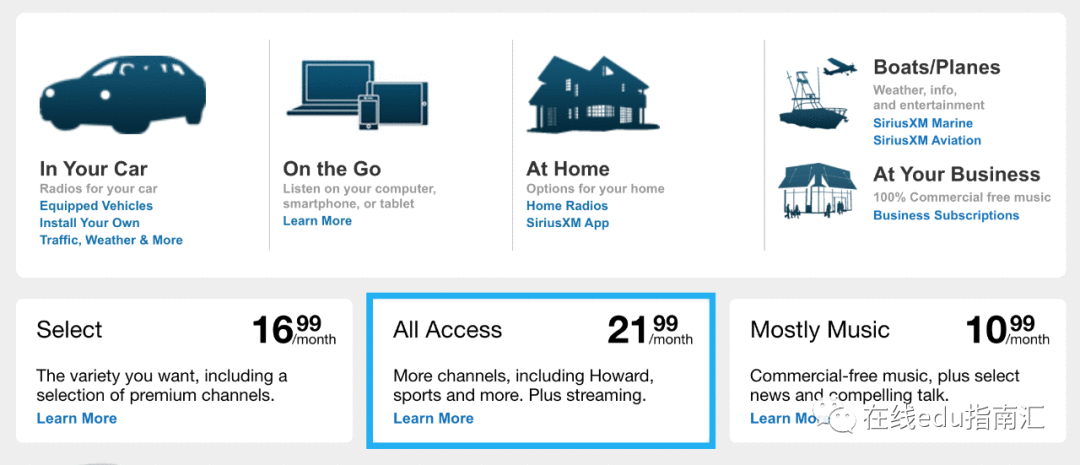Visit the SiriusXM Aviation link

(927, 141)
